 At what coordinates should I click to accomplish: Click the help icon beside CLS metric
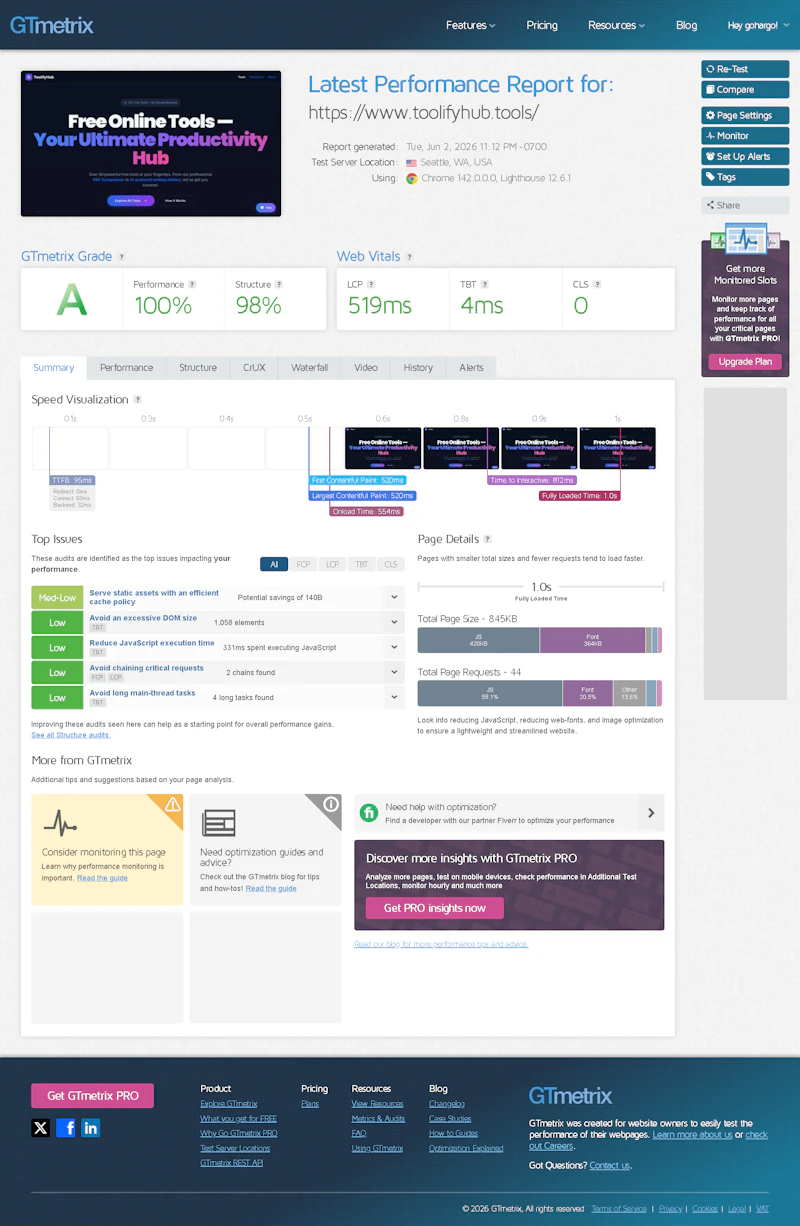[x=597, y=284]
